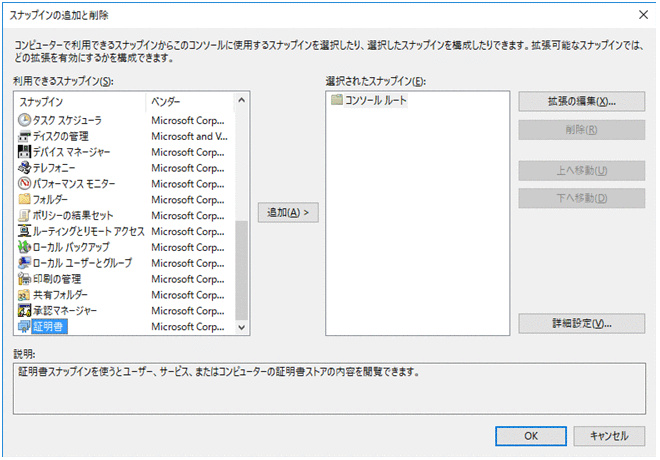Click Microsoft and V... vendor cell
The image size is (660, 460).
coord(189,136)
